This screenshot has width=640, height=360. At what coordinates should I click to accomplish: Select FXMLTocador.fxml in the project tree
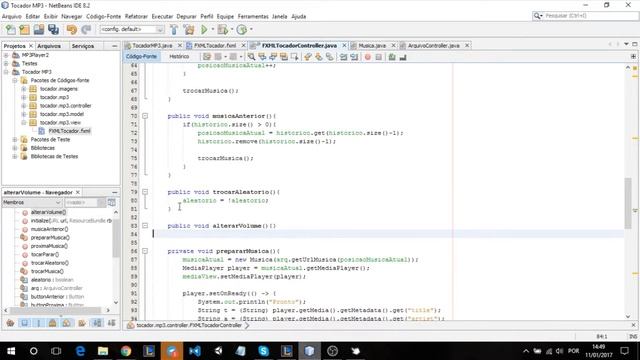[x=69, y=131]
